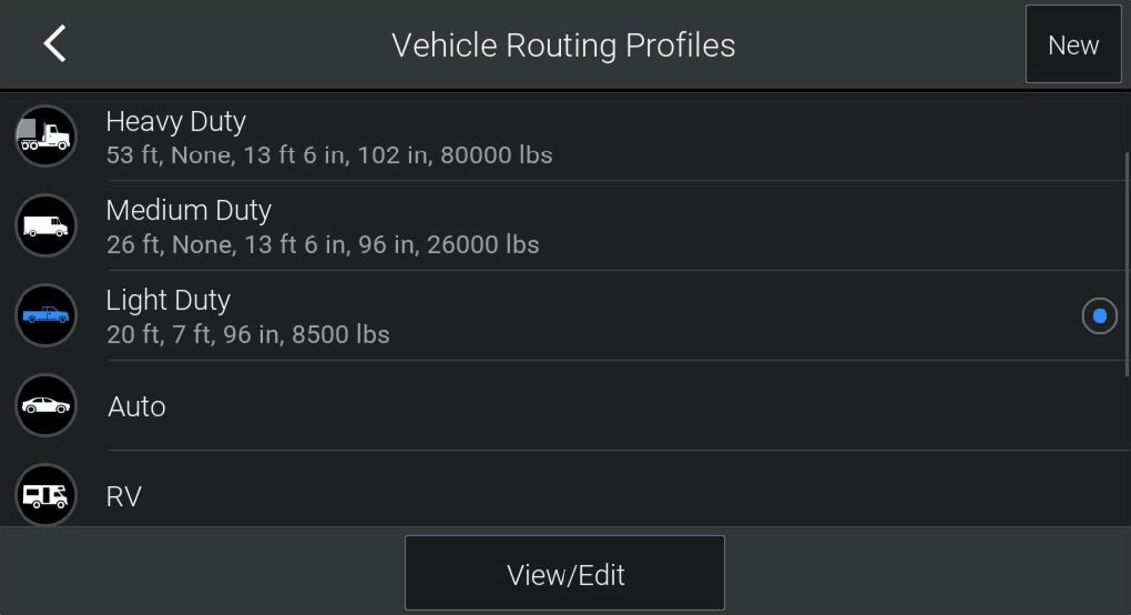Open View/Edit for the selected profile
Image resolution: width=1131 pixels, height=615 pixels.
pyautogui.click(x=565, y=573)
